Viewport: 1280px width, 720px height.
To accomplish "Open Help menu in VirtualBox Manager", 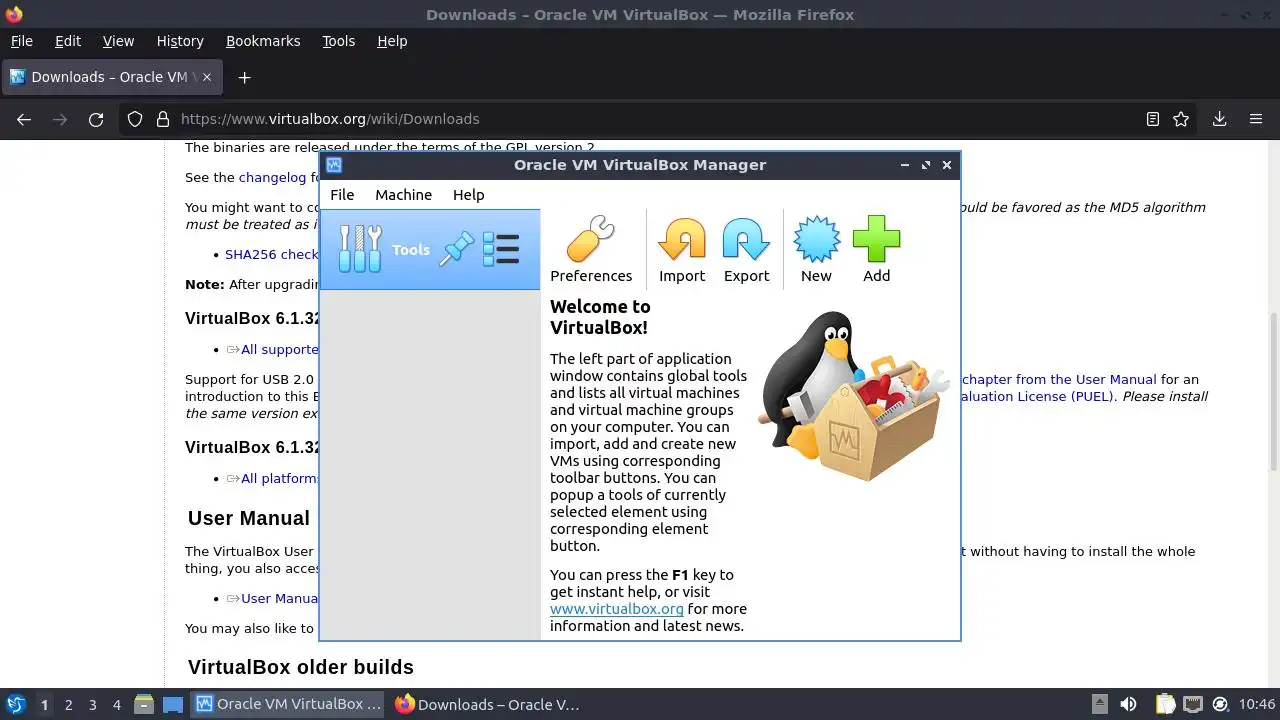I will (468, 195).
